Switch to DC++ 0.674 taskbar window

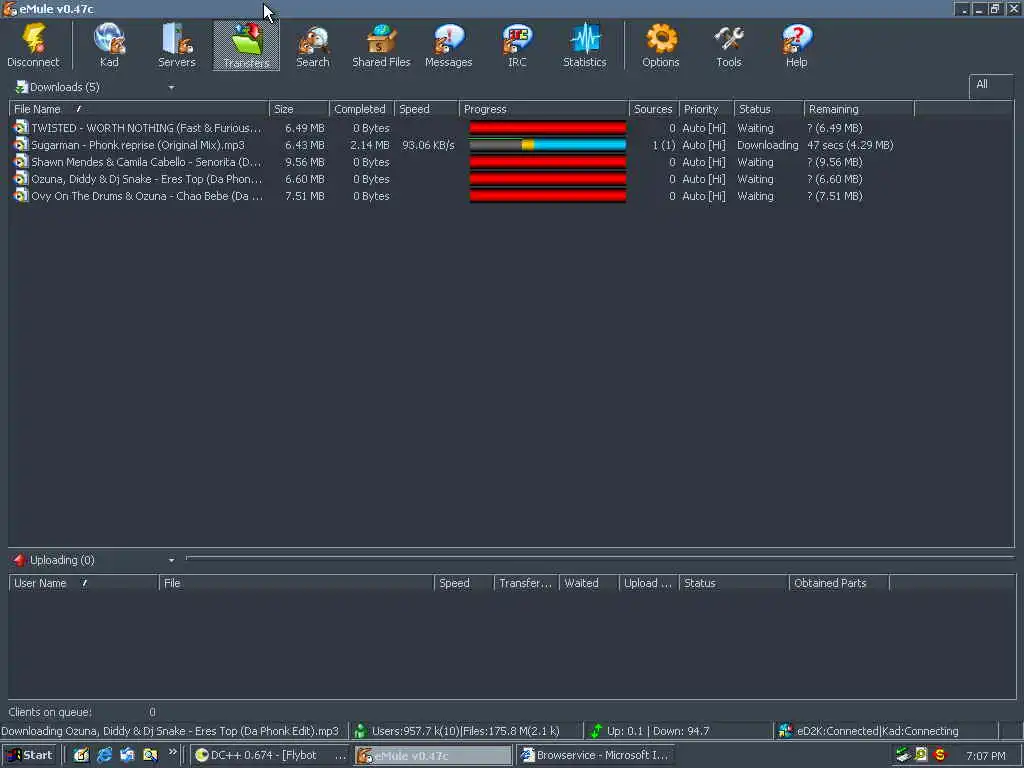tap(271, 755)
